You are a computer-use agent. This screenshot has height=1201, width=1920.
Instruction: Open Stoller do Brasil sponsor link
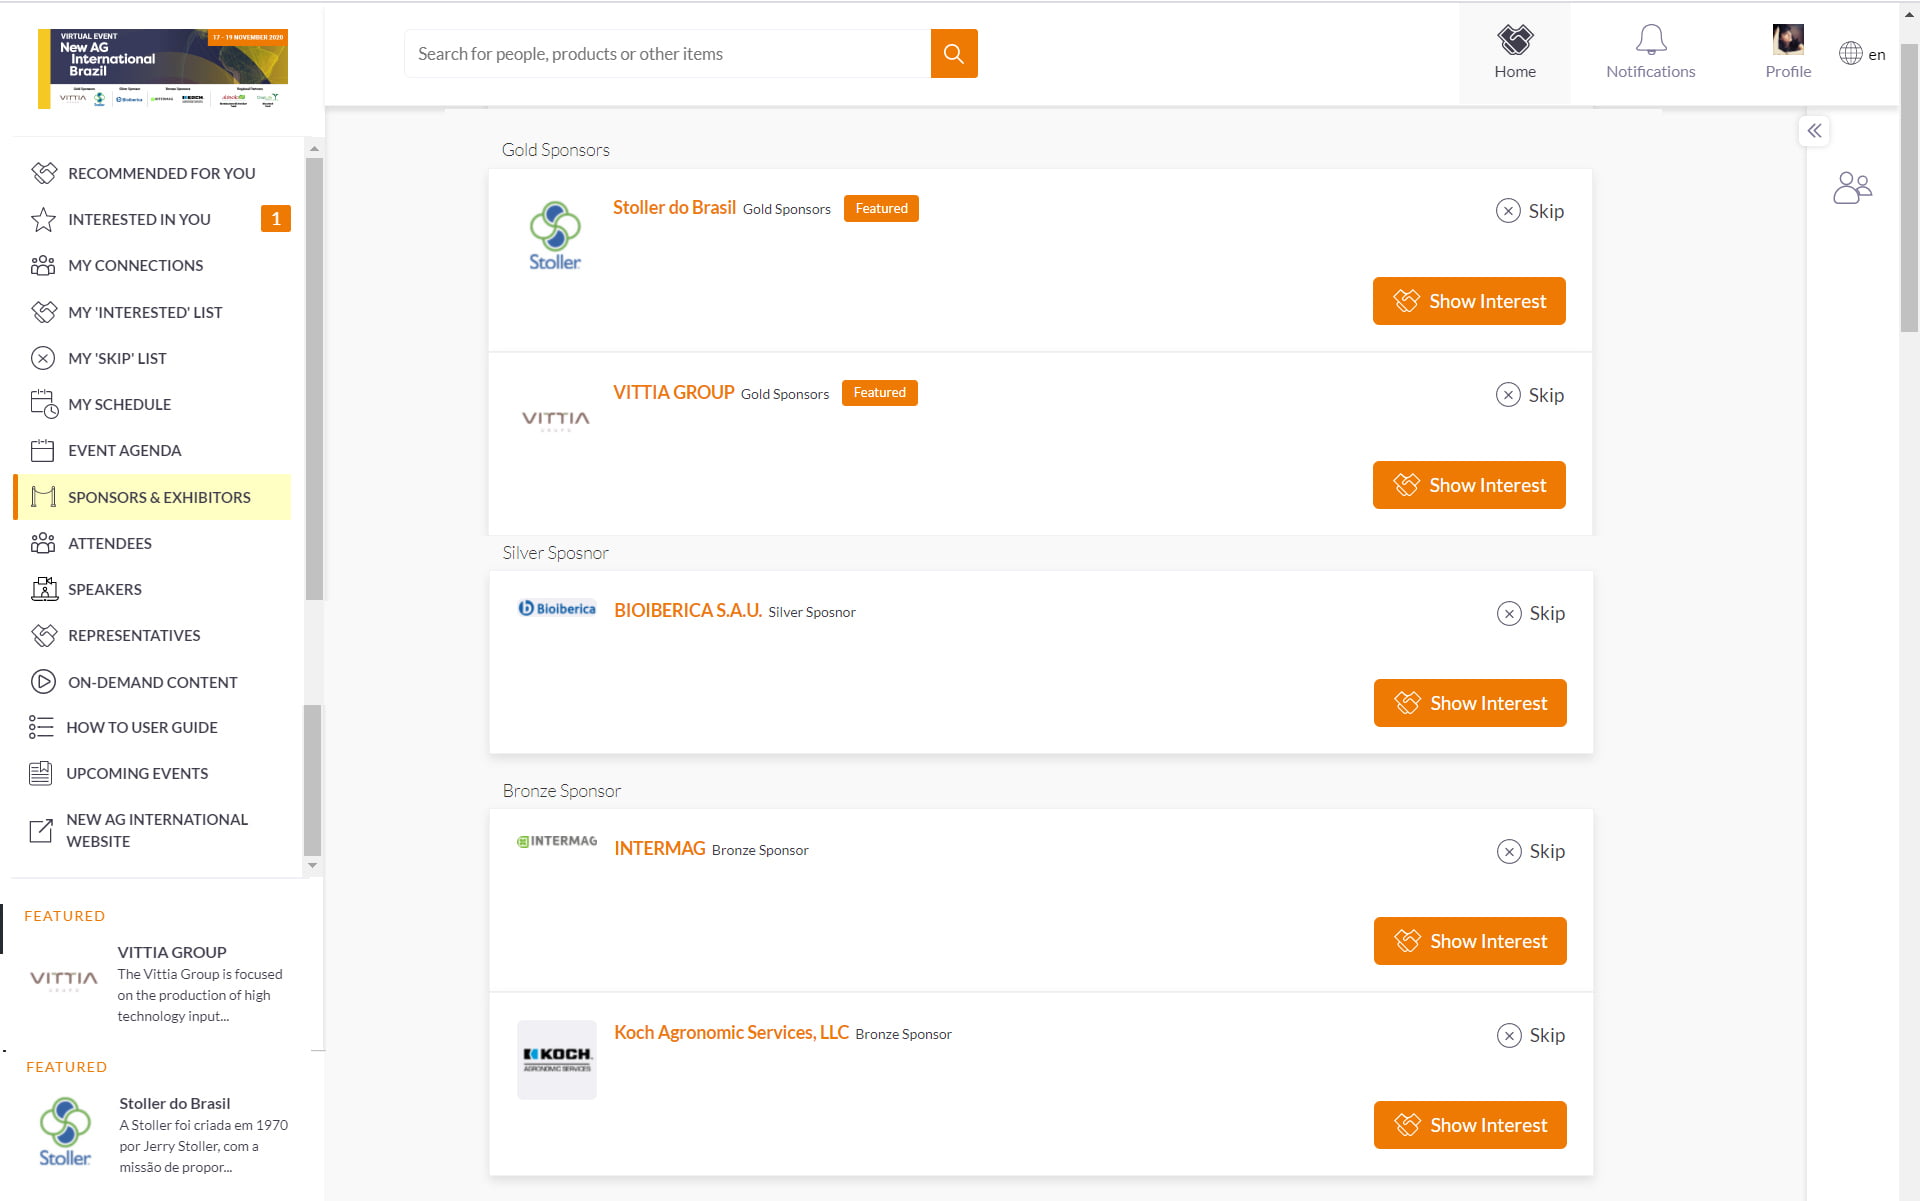pos(674,207)
